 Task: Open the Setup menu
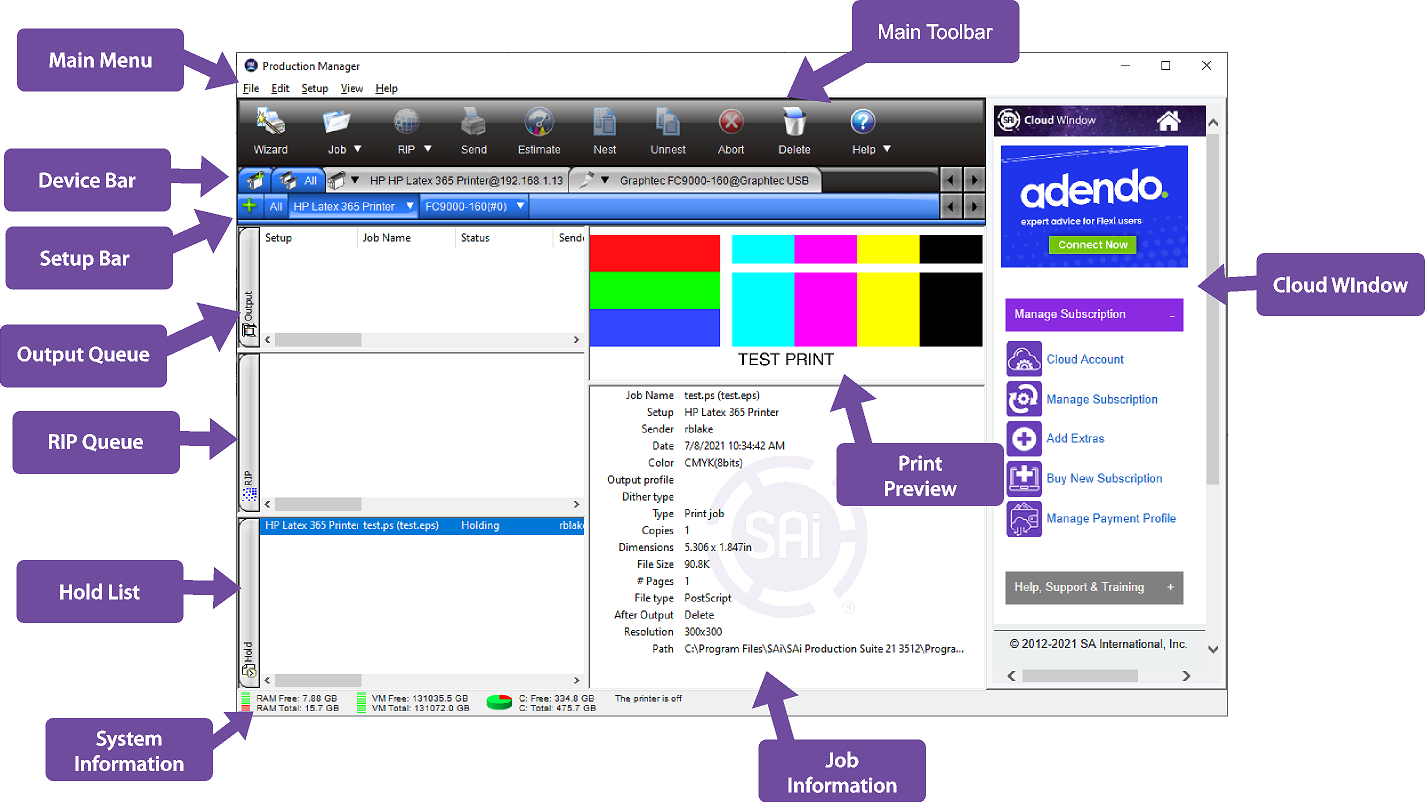click(x=315, y=89)
